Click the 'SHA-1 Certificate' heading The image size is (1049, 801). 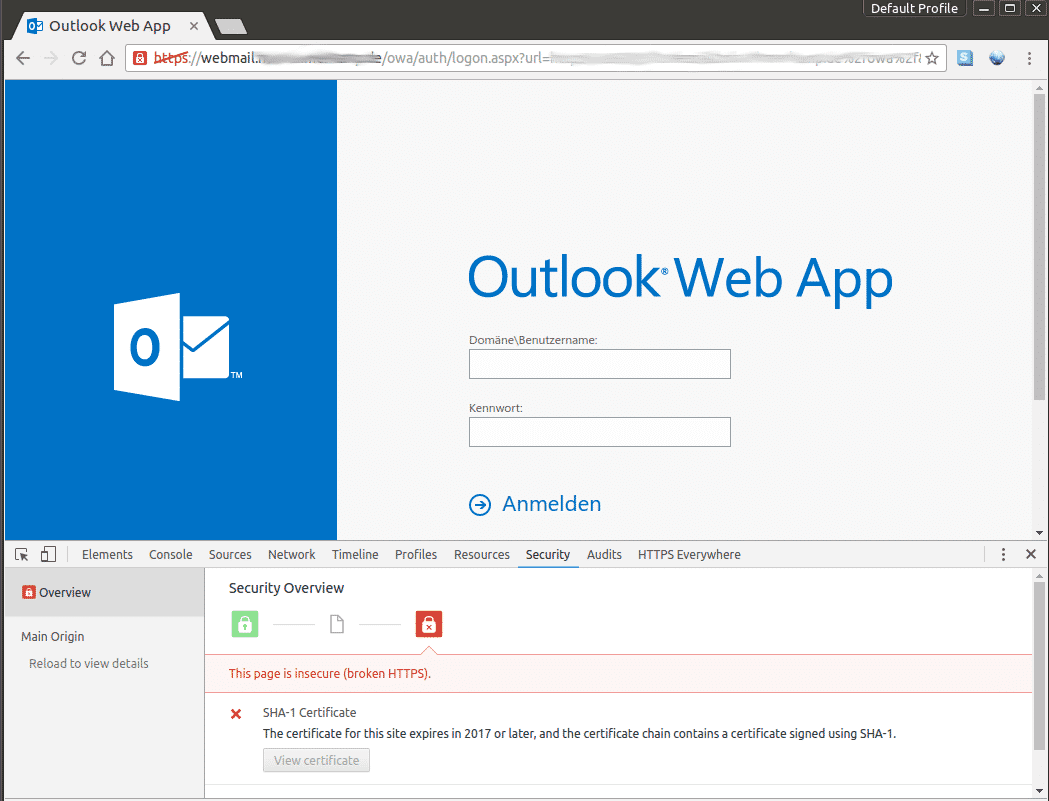click(310, 713)
